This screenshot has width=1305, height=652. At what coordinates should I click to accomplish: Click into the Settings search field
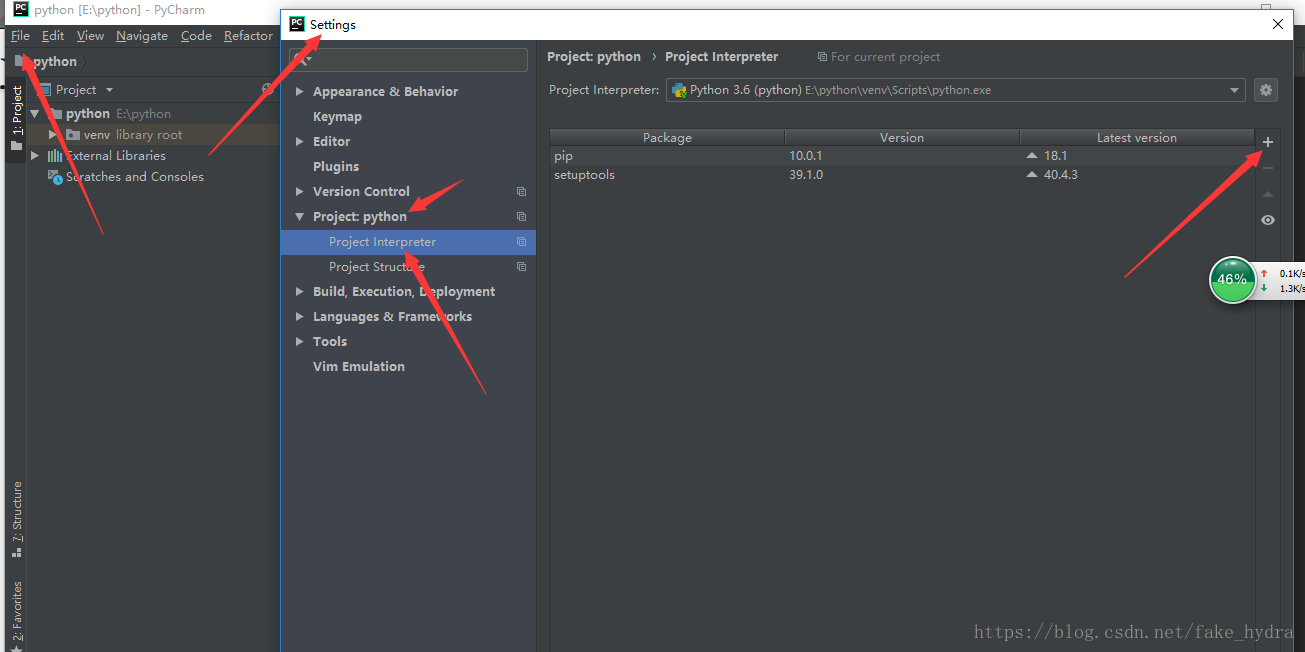pos(408,60)
